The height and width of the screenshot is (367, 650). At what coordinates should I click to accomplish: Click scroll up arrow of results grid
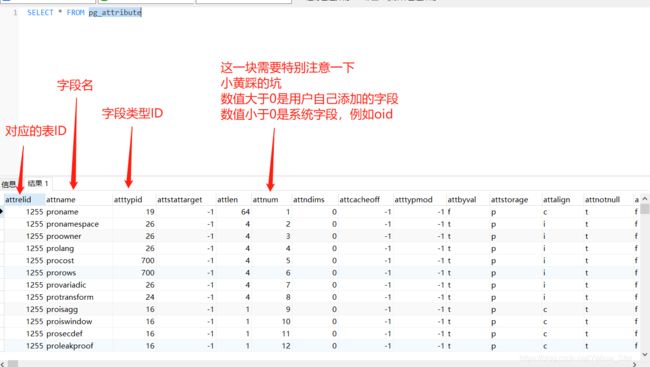645,199
